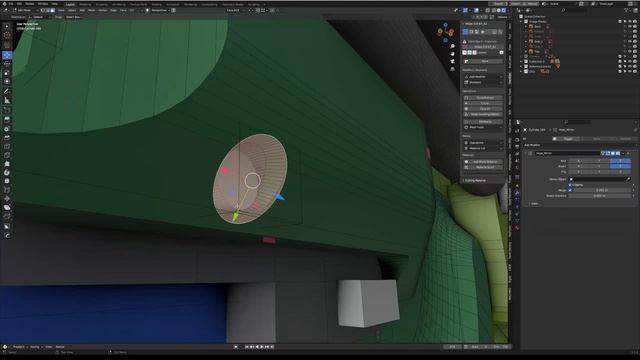The height and width of the screenshot is (360, 640).
Task: Click the Material Scroll button
Action: tap(483, 167)
